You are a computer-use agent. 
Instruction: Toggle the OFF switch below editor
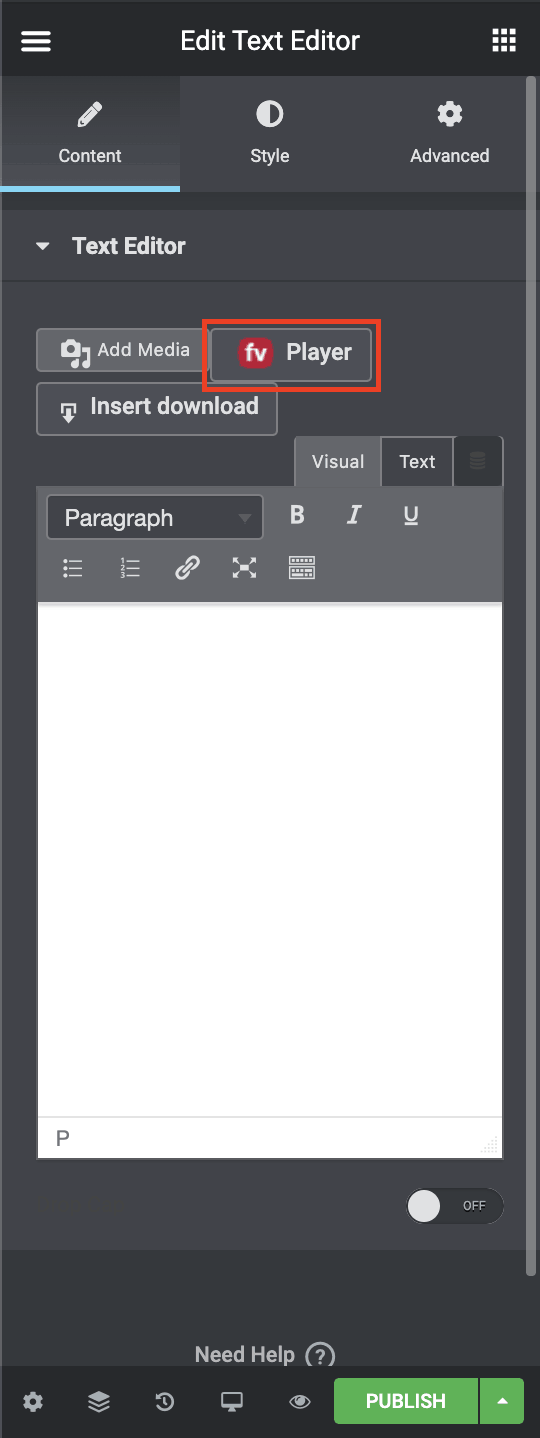click(x=455, y=1206)
